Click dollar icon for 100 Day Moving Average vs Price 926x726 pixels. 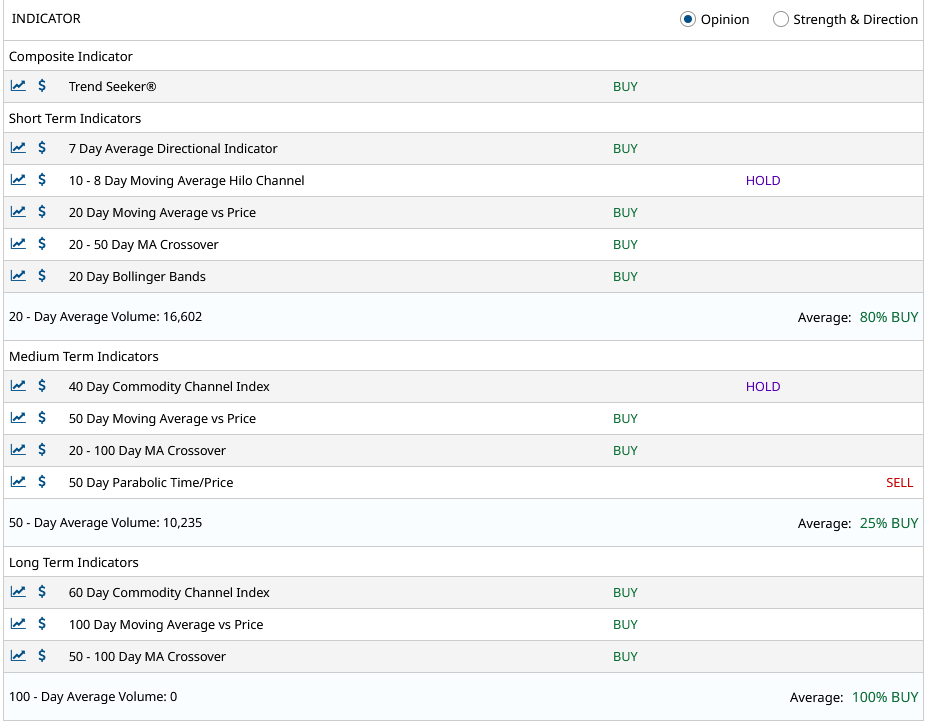click(42, 623)
